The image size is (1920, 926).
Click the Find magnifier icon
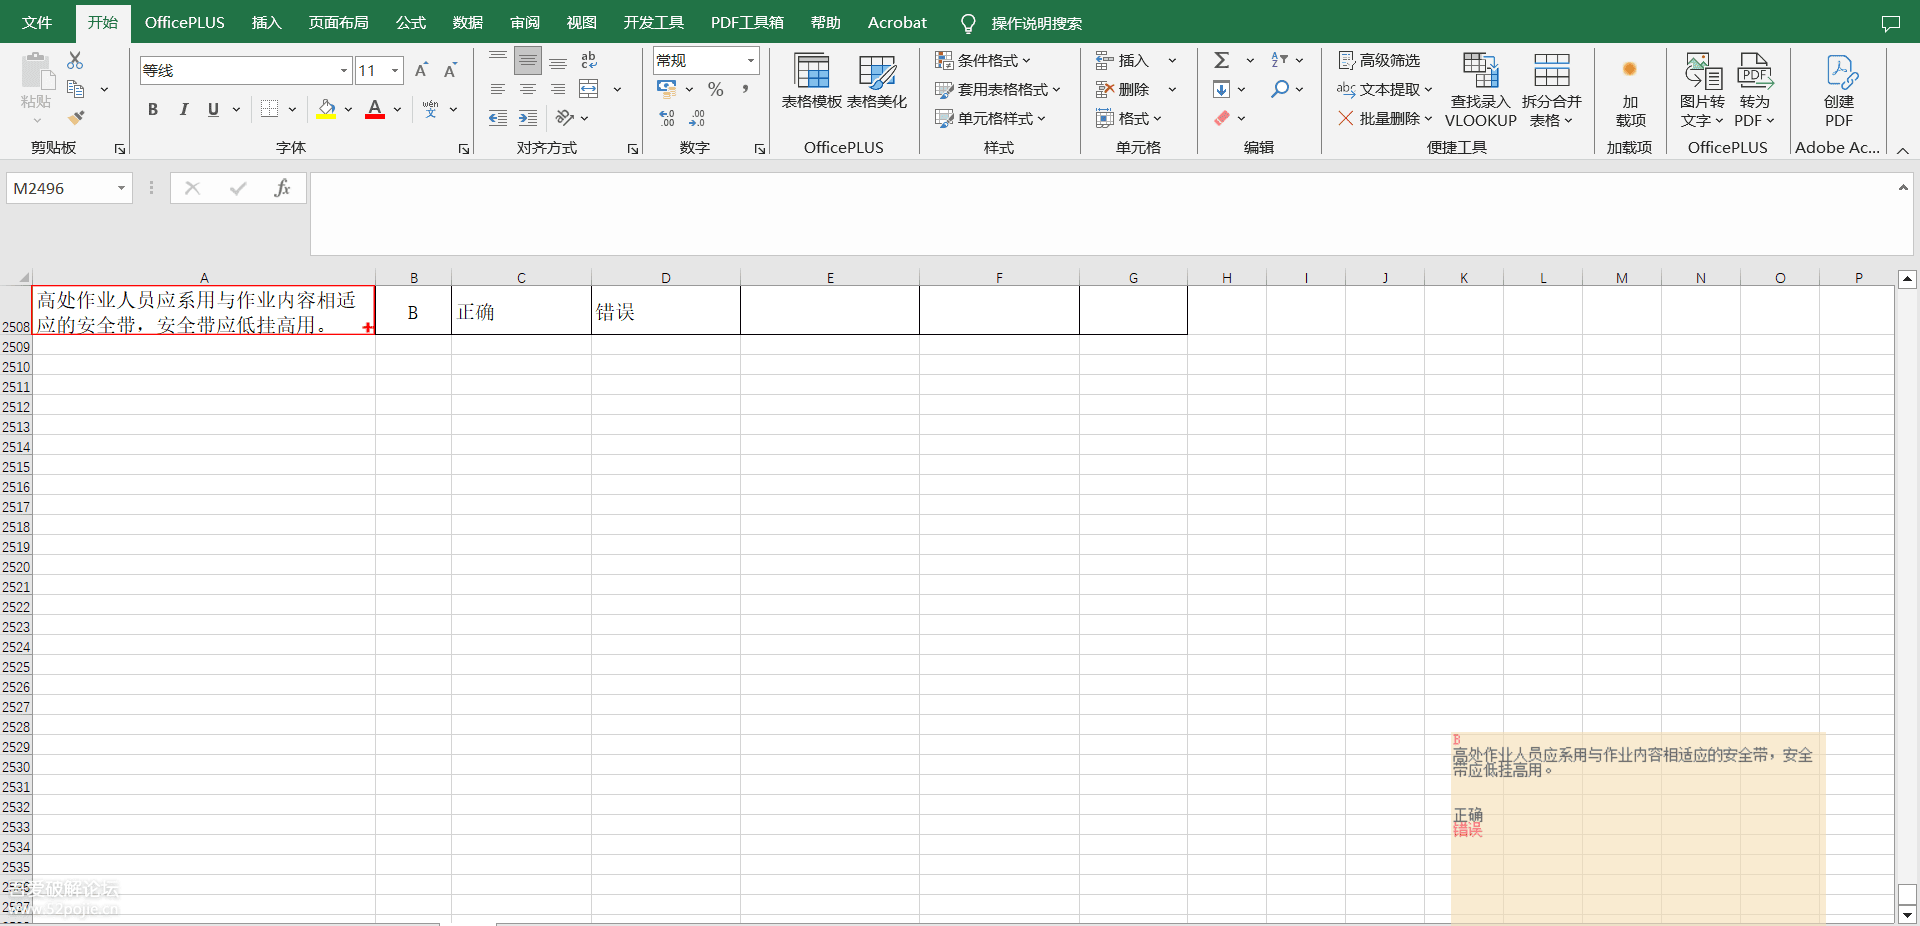coord(1279,89)
